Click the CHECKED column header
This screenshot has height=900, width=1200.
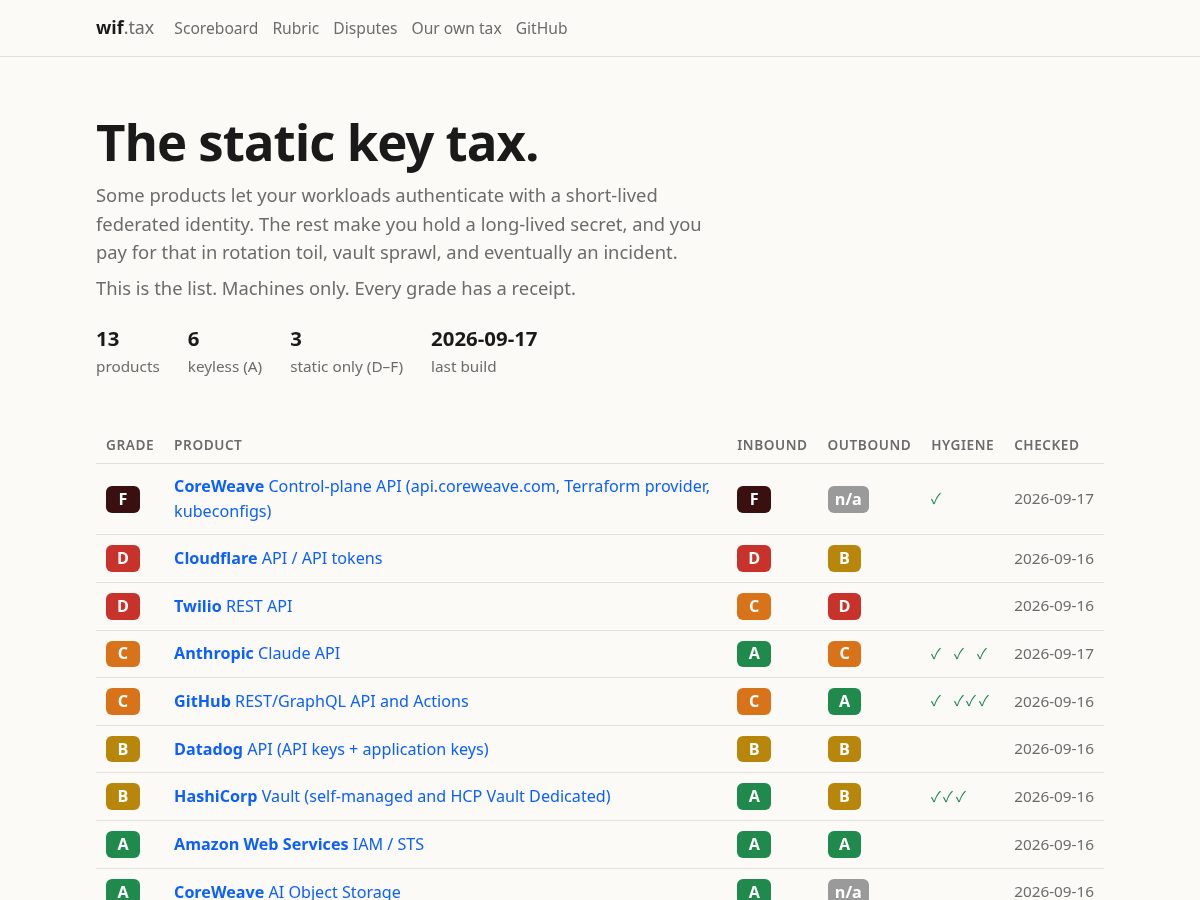click(1046, 445)
